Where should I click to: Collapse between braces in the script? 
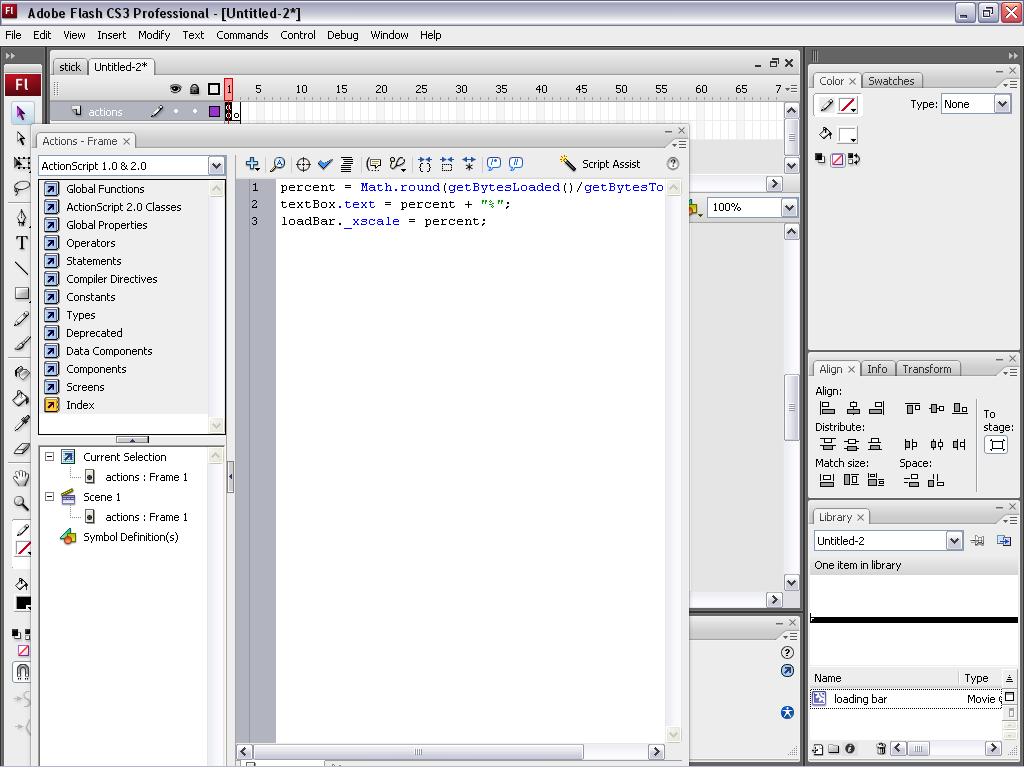coord(425,164)
